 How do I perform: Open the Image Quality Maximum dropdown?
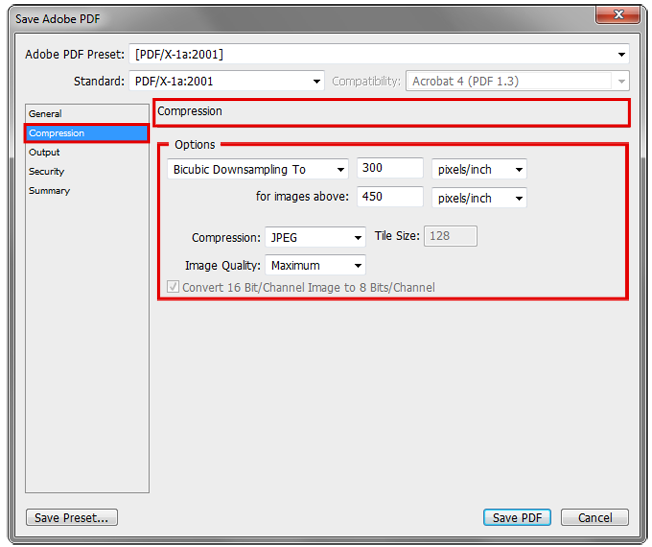[x=315, y=265]
